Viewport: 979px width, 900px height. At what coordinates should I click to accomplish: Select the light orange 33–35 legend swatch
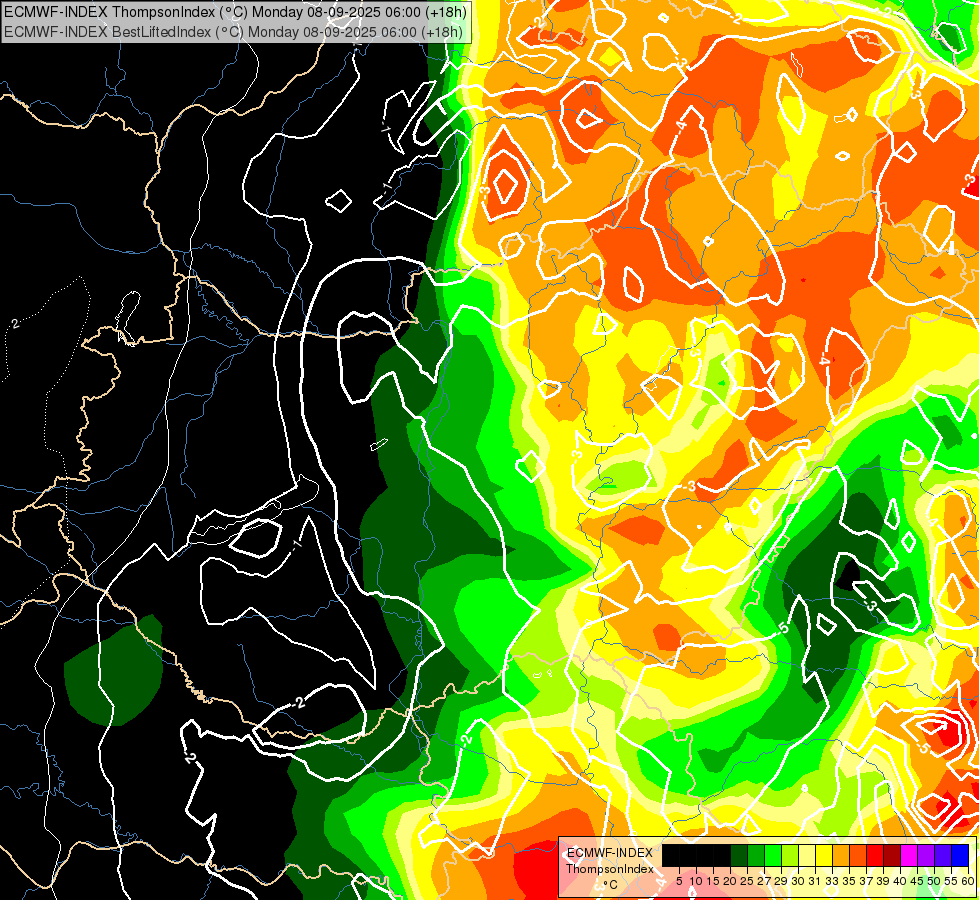[841, 855]
